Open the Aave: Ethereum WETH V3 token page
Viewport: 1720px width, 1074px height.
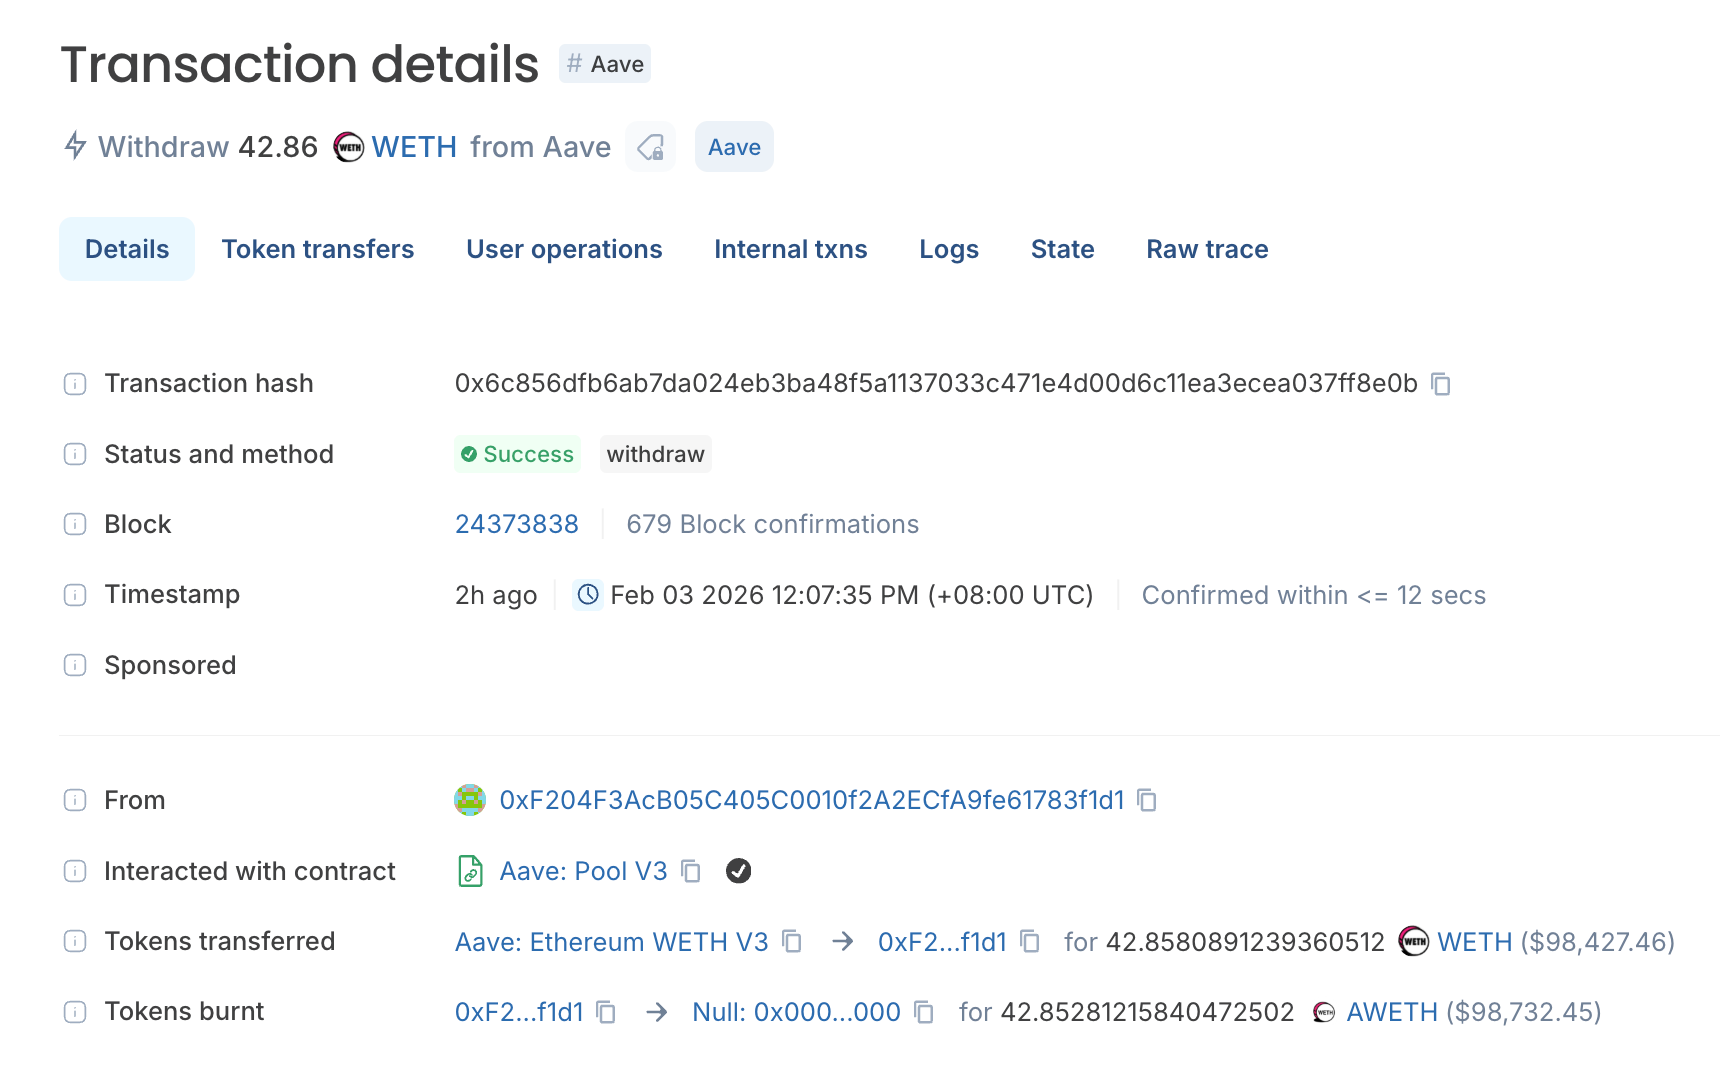coord(611,941)
